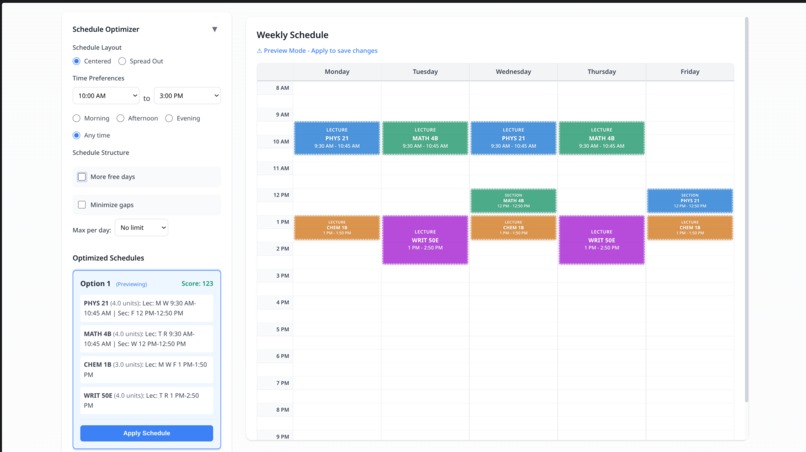Open Monday CHEM 1B lecture block
The width and height of the screenshot is (806, 452).
(337, 228)
